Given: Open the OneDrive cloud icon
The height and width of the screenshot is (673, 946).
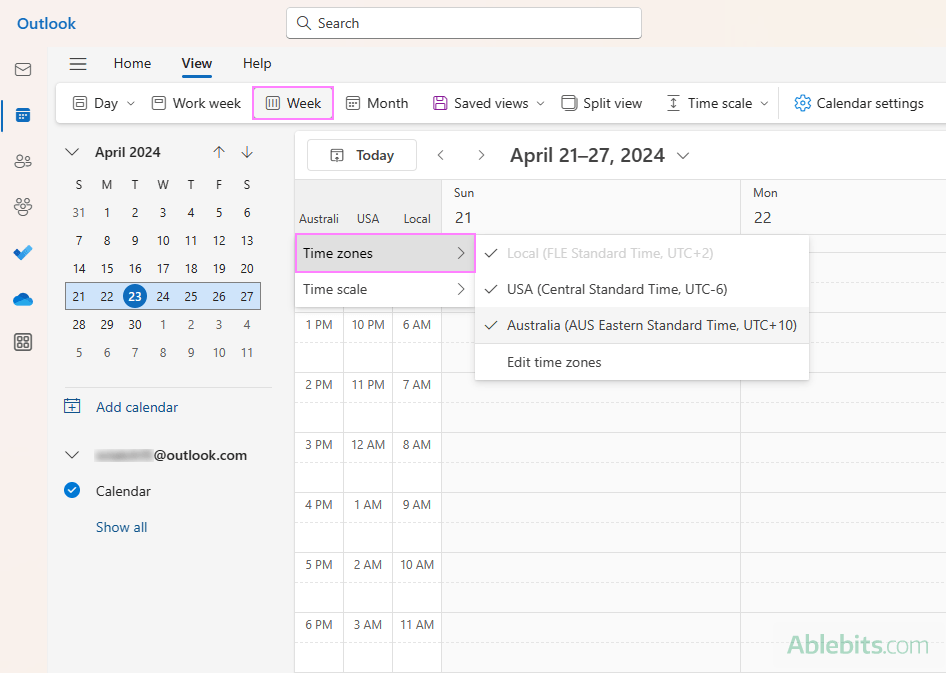Looking at the screenshot, I should (x=23, y=299).
